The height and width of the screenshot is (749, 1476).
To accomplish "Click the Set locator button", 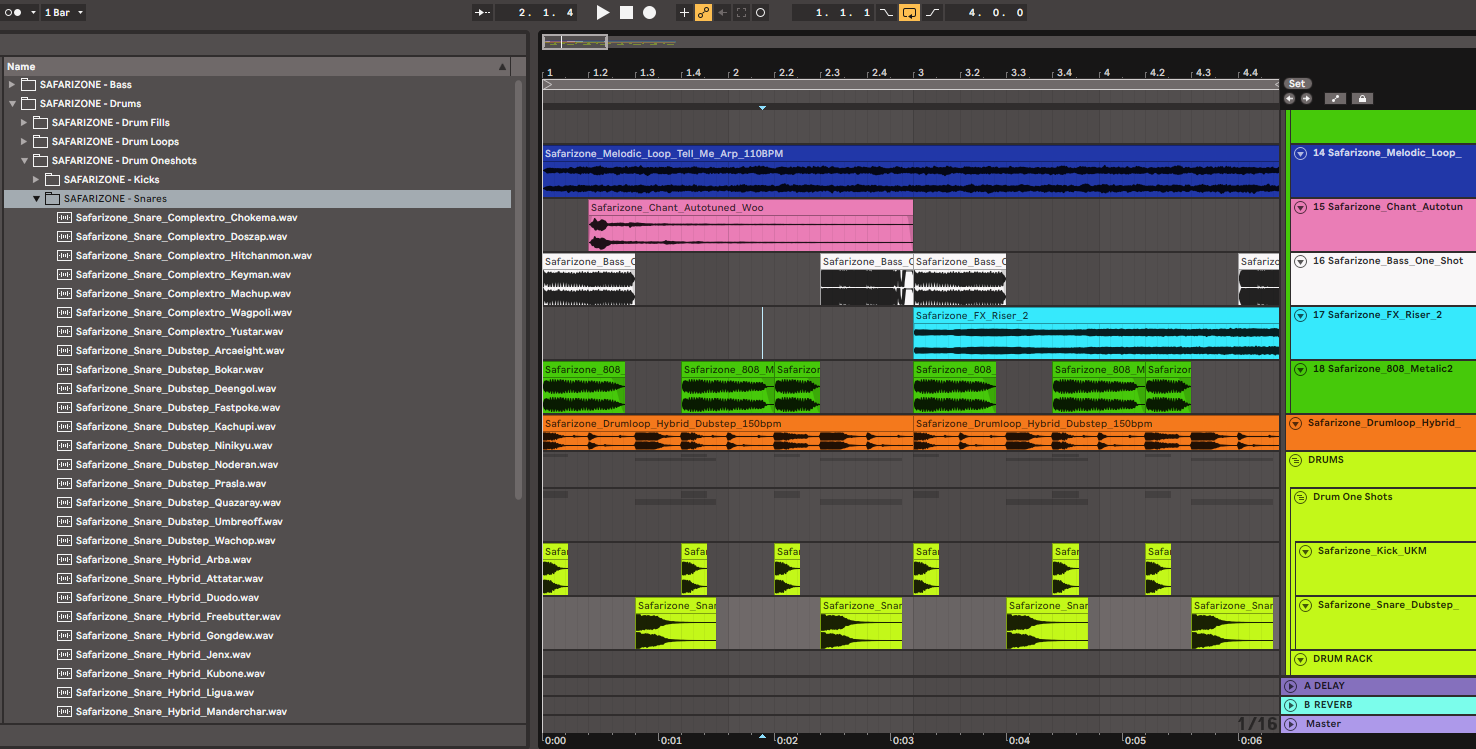I will (x=1297, y=84).
